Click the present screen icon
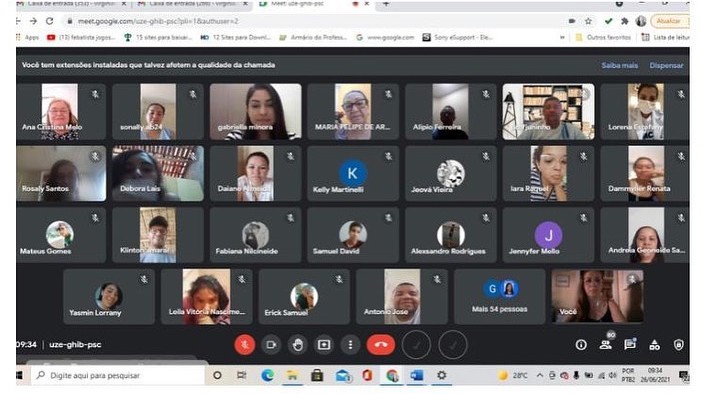The height and width of the screenshot is (394, 701). [324, 345]
